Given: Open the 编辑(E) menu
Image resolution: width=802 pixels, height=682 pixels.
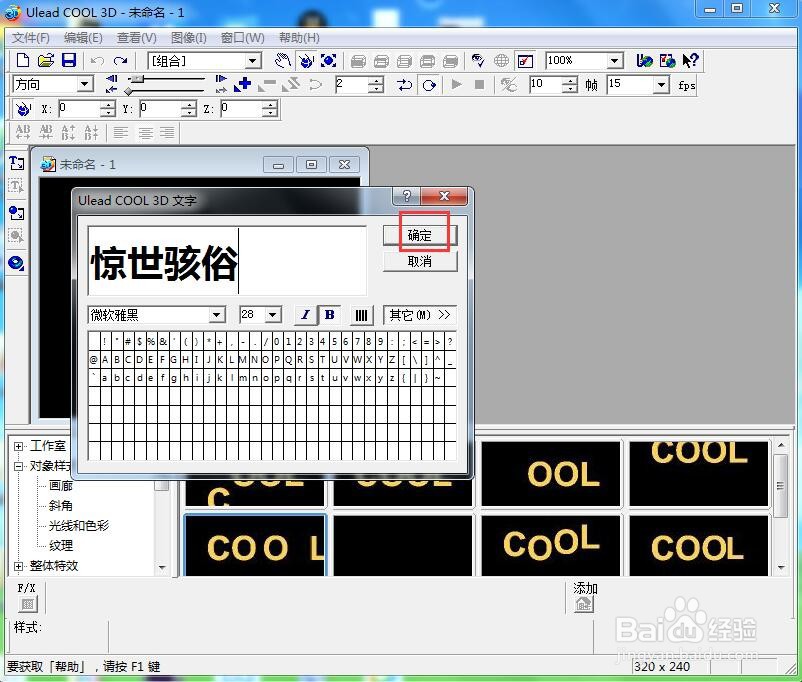Looking at the screenshot, I should (x=83, y=38).
